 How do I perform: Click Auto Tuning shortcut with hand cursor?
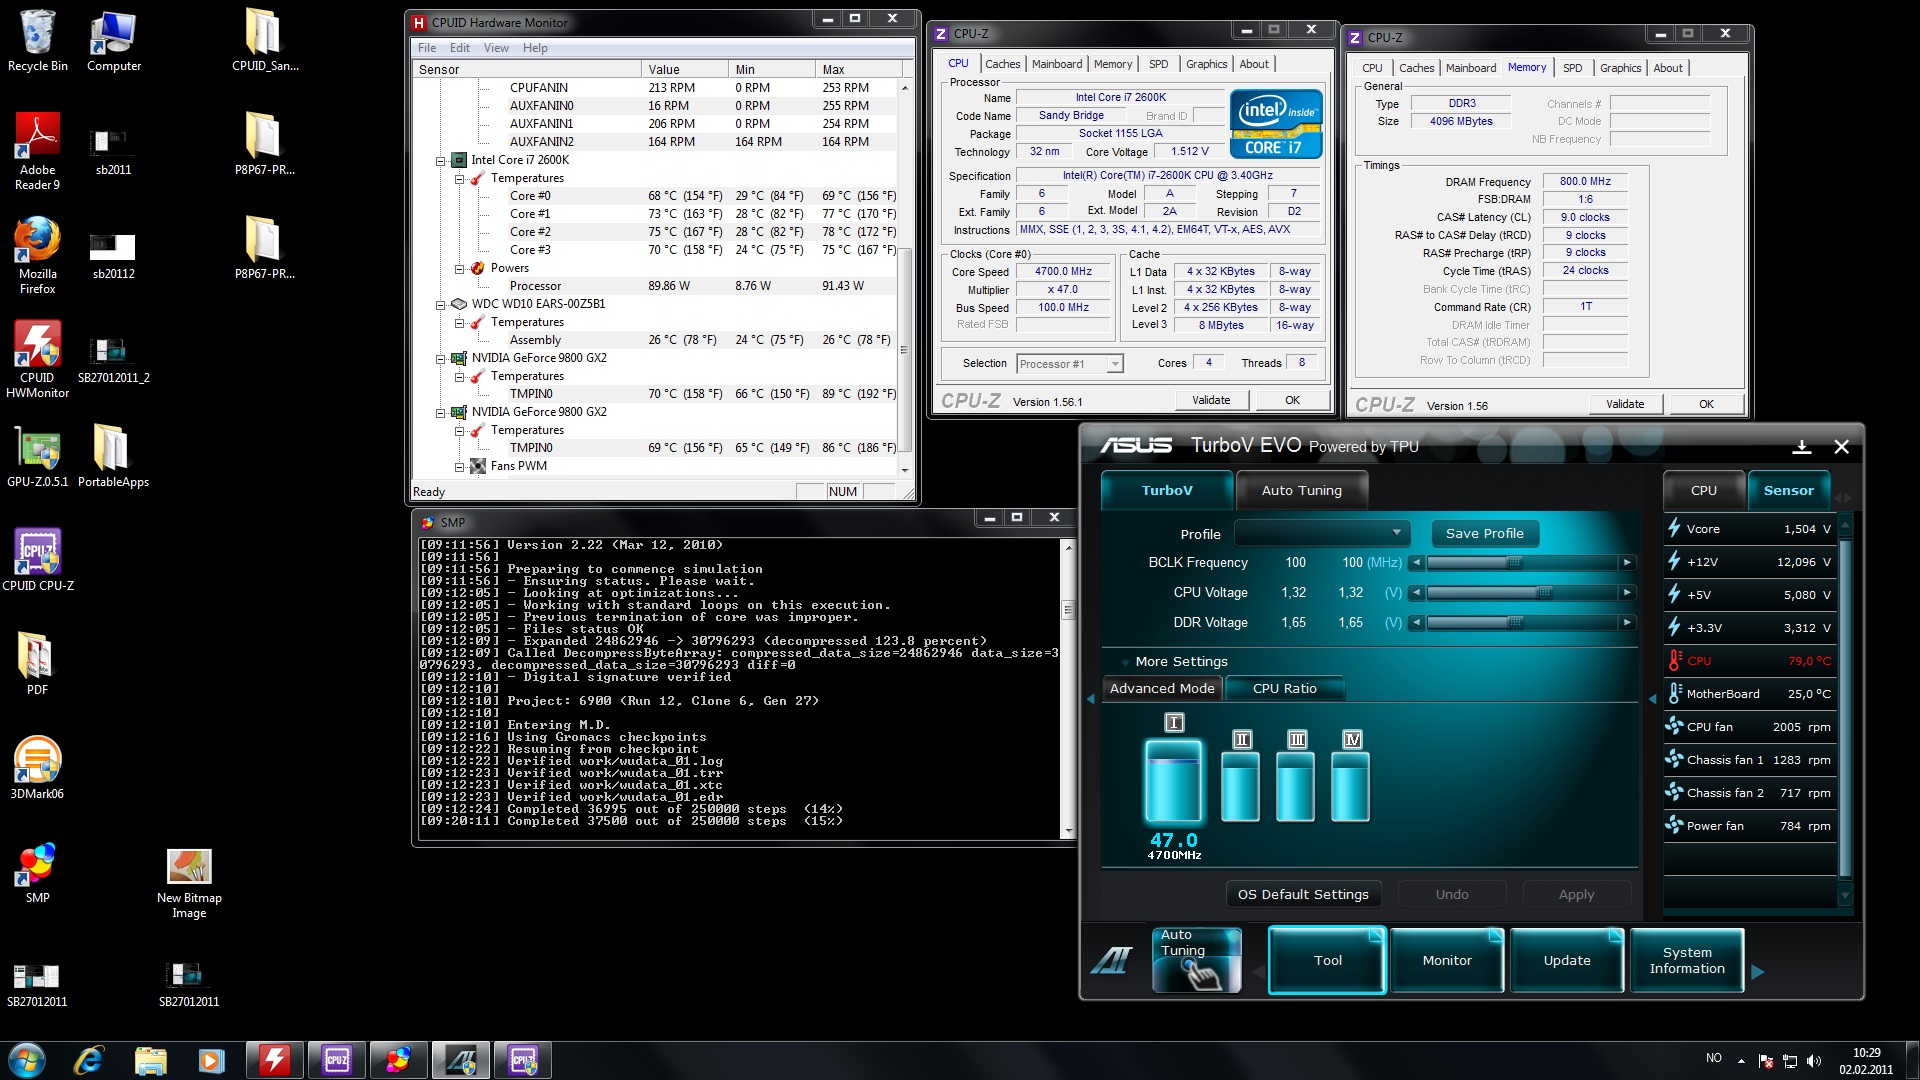pyautogui.click(x=1196, y=960)
